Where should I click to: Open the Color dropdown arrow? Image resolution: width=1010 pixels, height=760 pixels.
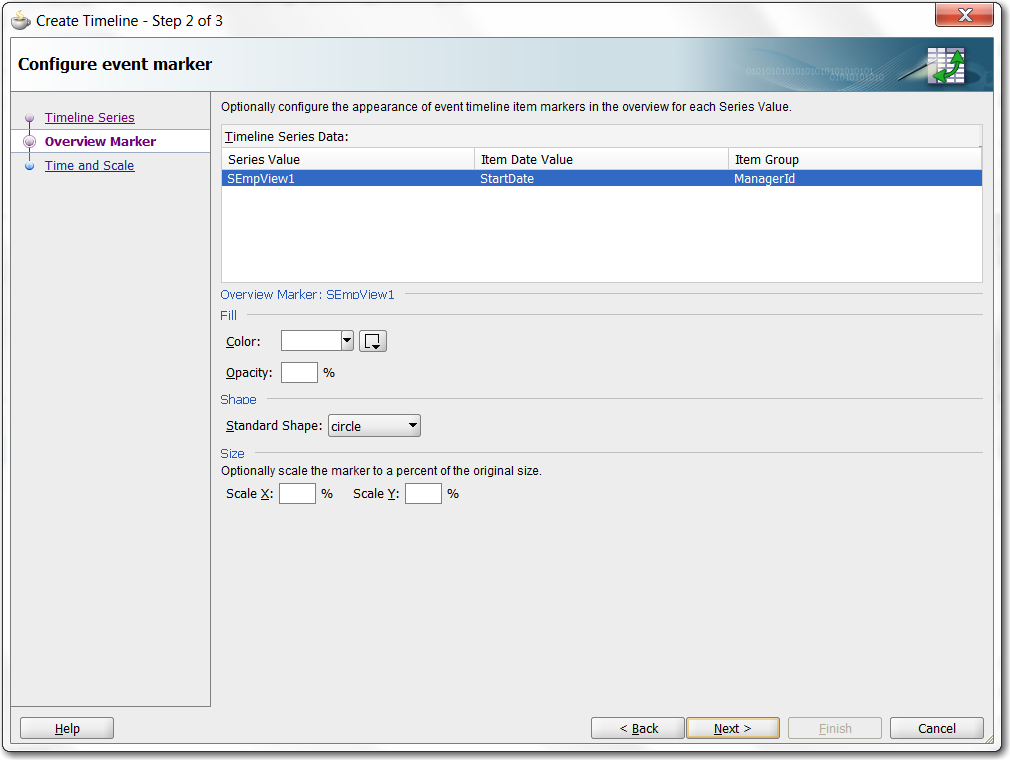point(347,341)
